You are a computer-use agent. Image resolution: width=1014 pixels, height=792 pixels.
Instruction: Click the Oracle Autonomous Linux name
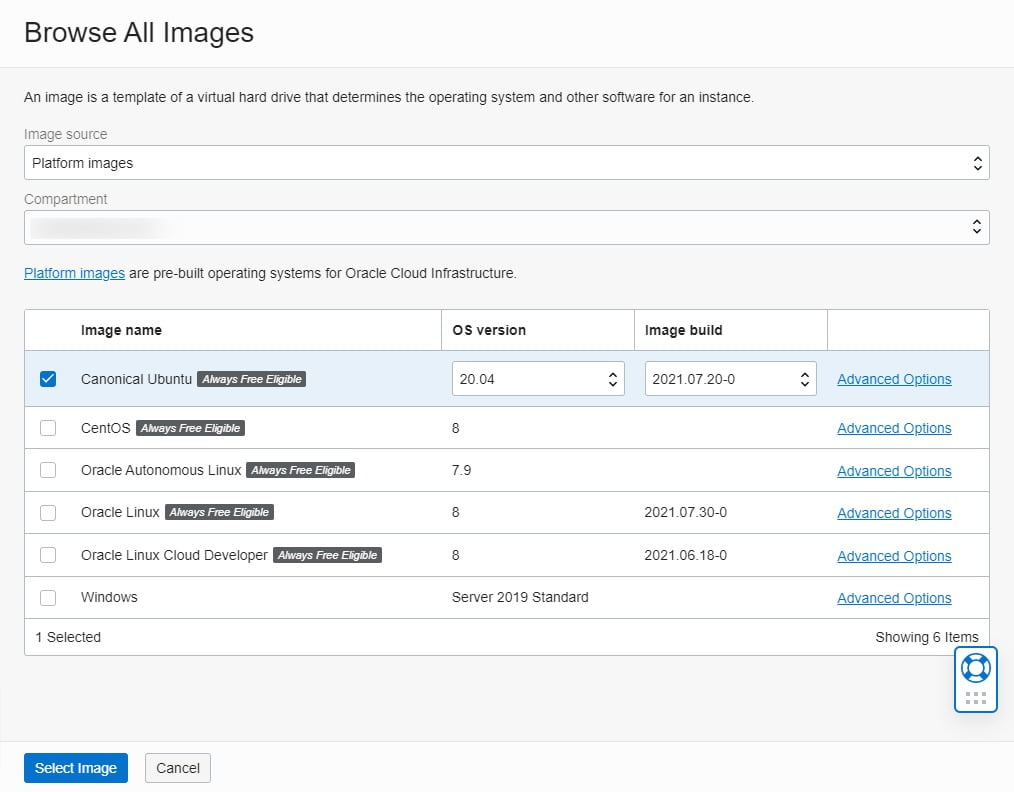(161, 470)
